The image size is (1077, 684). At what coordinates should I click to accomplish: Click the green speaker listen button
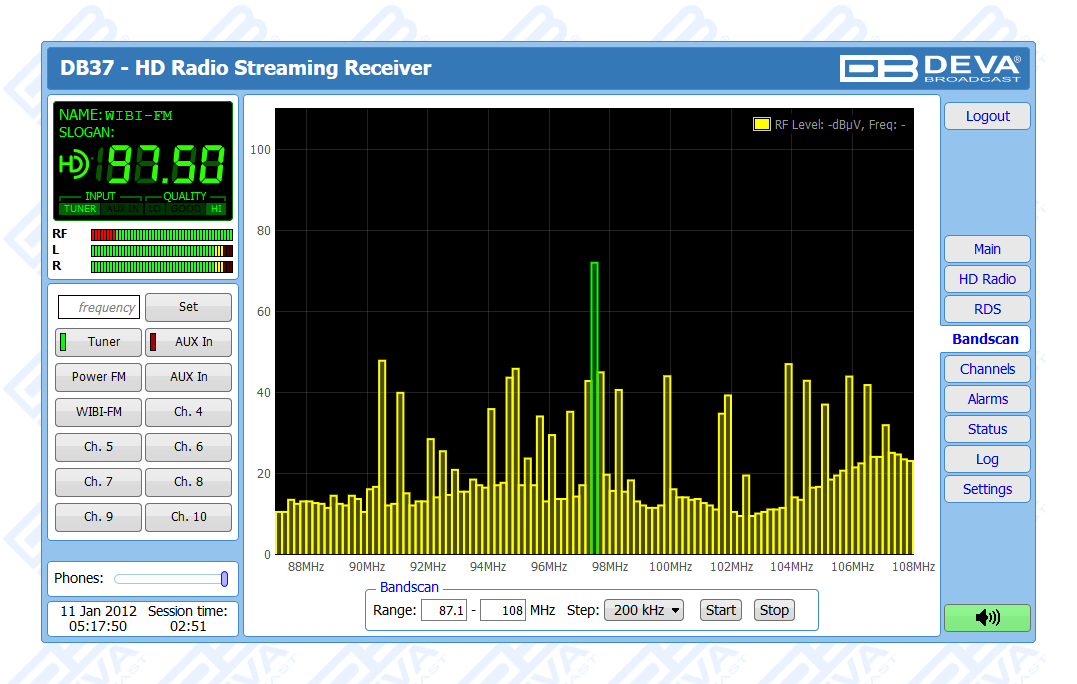click(986, 618)
